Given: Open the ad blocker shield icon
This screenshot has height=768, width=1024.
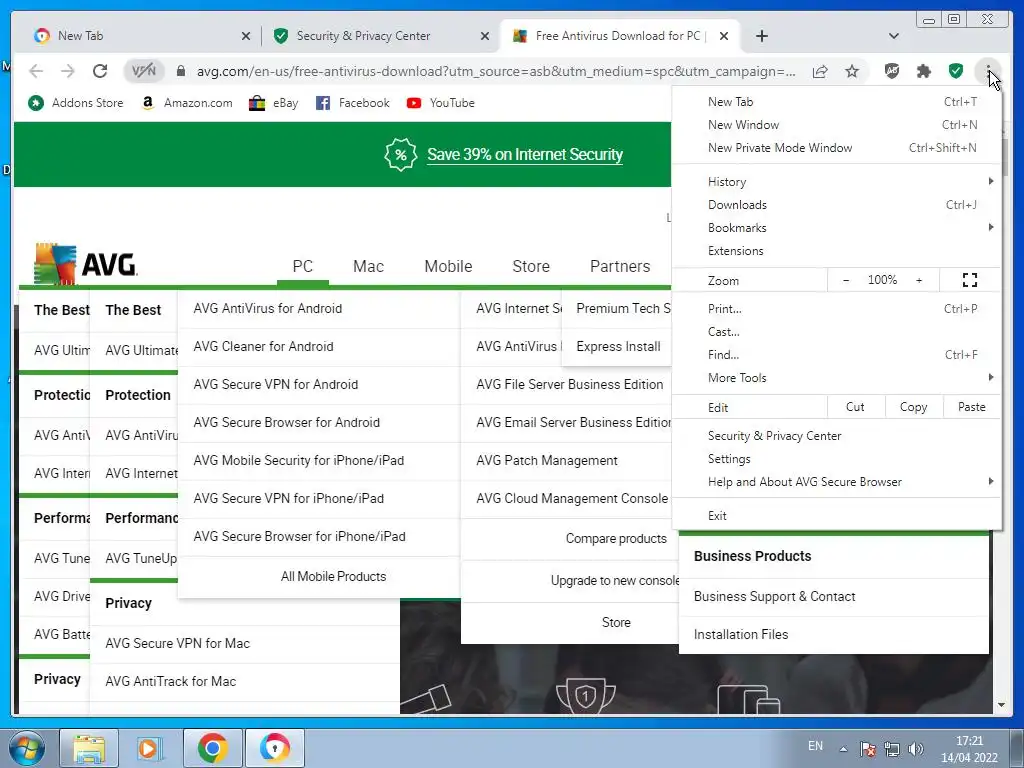Looking at the screenshot, I should tap(891, 71).
